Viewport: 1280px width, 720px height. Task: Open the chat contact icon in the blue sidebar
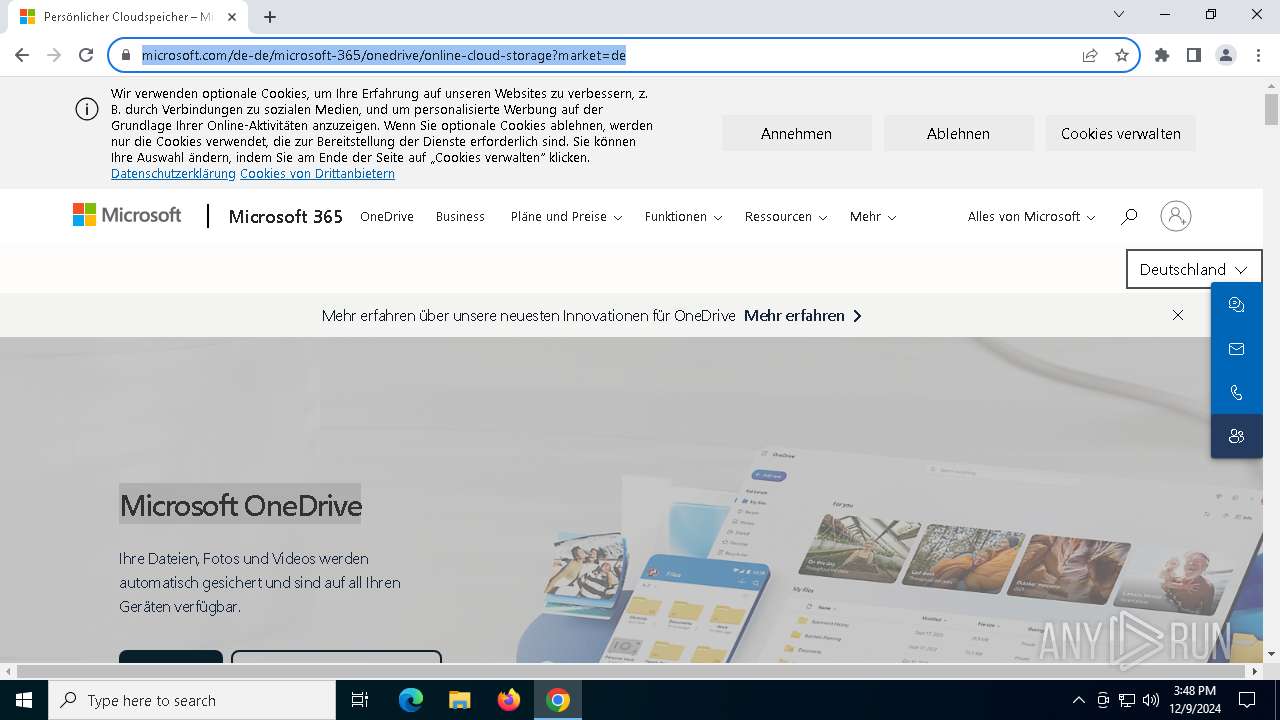[1236, 305]
